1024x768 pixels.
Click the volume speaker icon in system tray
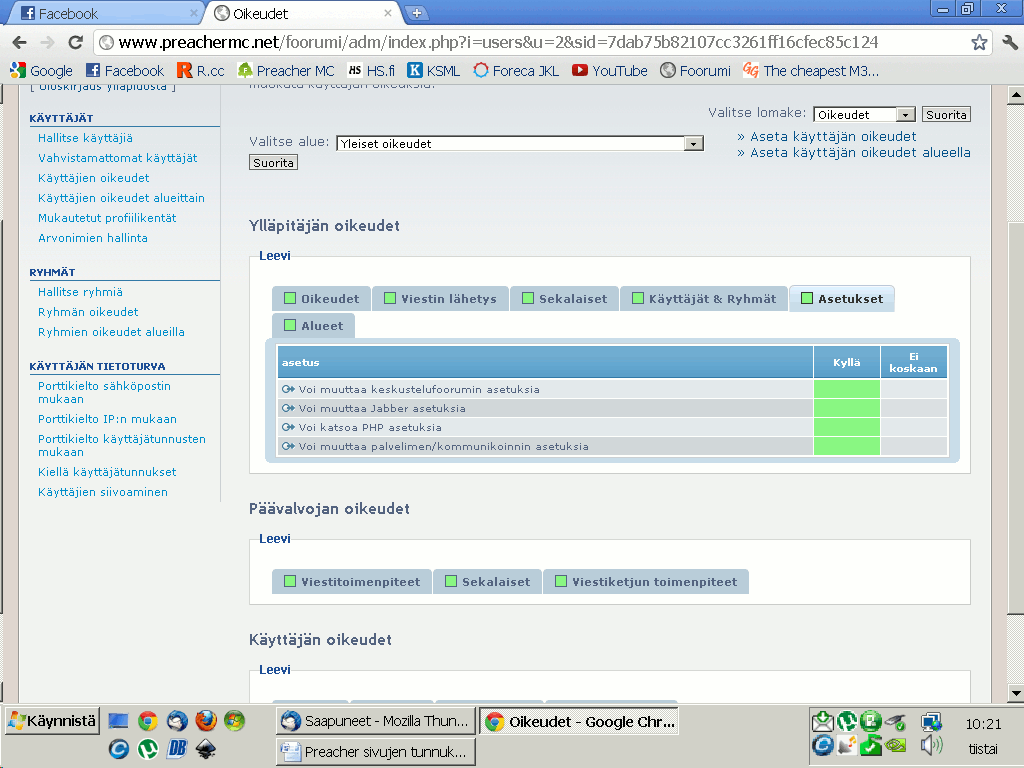[x=931, y=745]
